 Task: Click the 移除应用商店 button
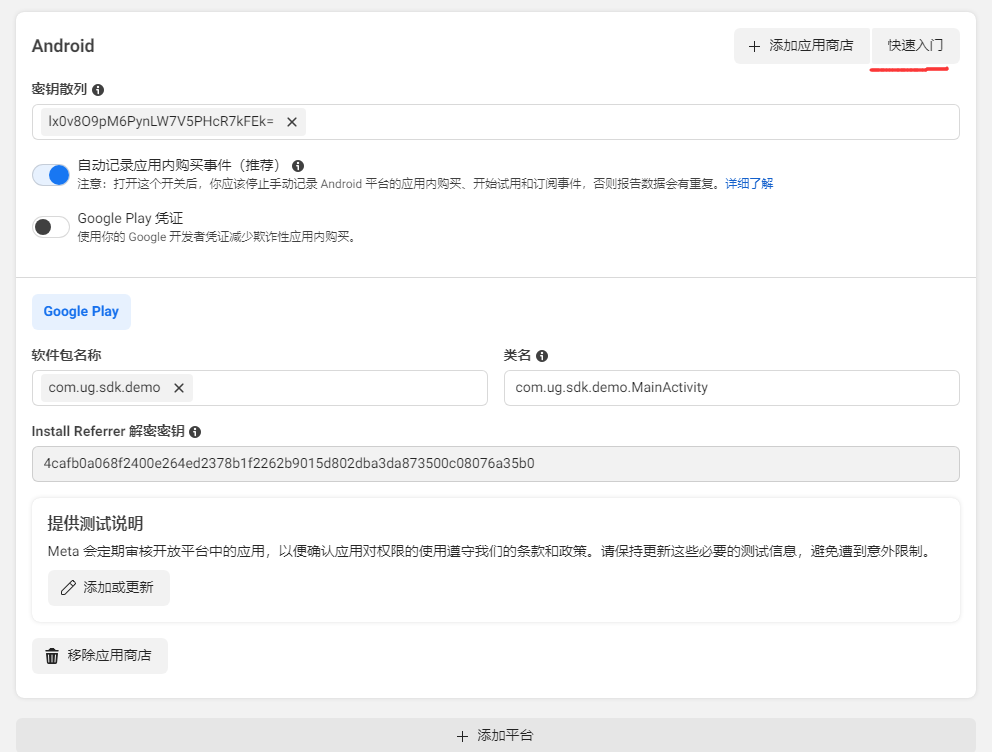(100, 656)
